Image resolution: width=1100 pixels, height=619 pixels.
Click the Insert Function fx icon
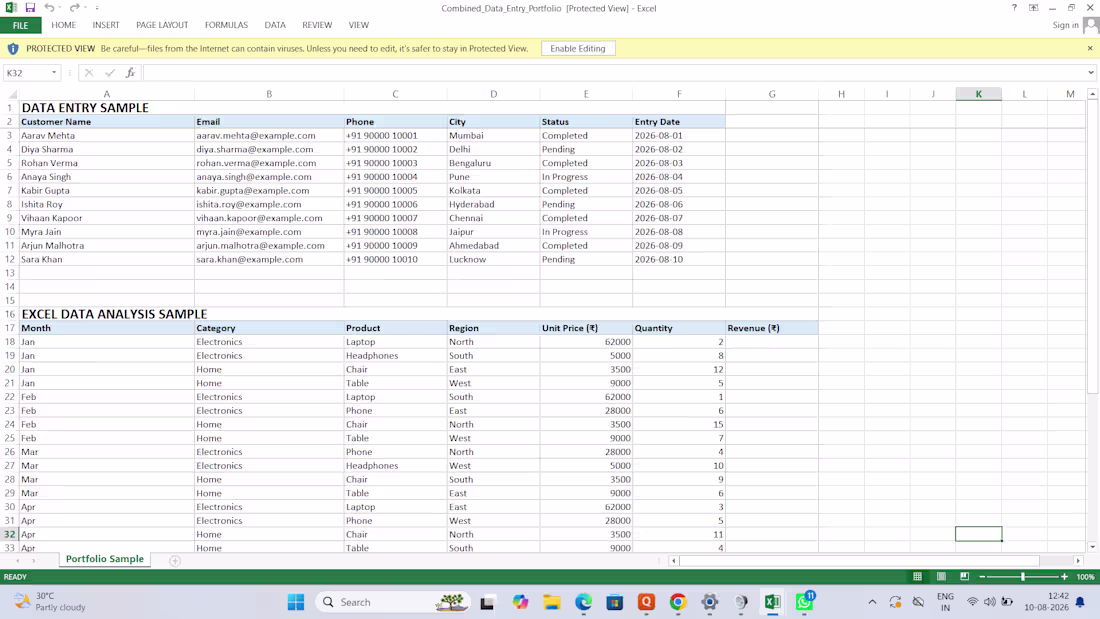130,72
